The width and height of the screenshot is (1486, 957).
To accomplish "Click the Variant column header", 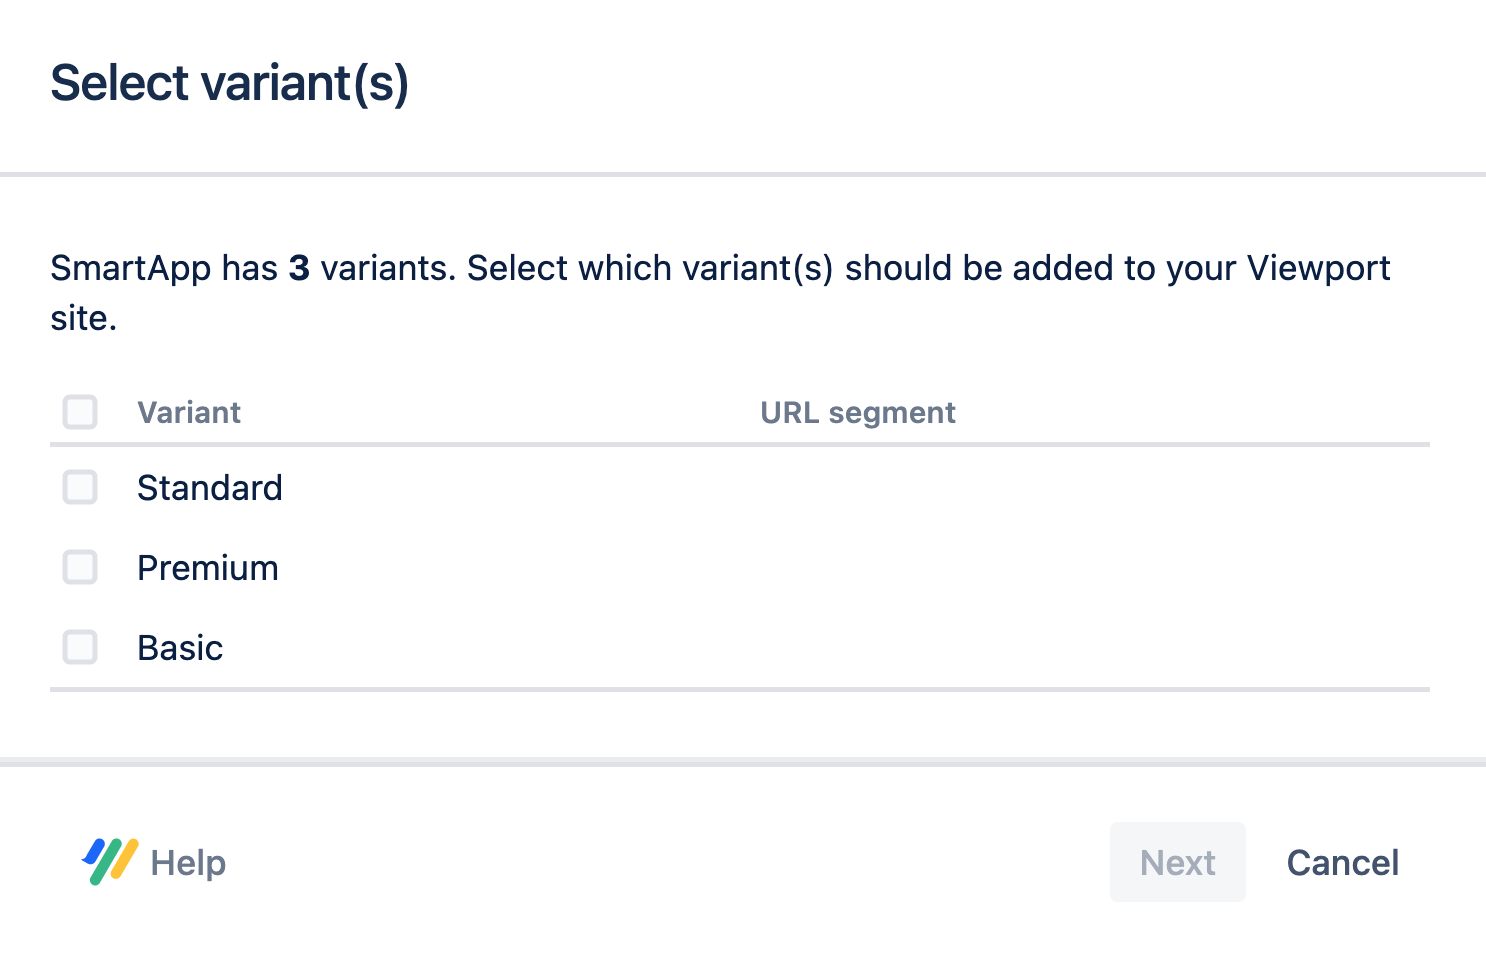I will point(189,413).
